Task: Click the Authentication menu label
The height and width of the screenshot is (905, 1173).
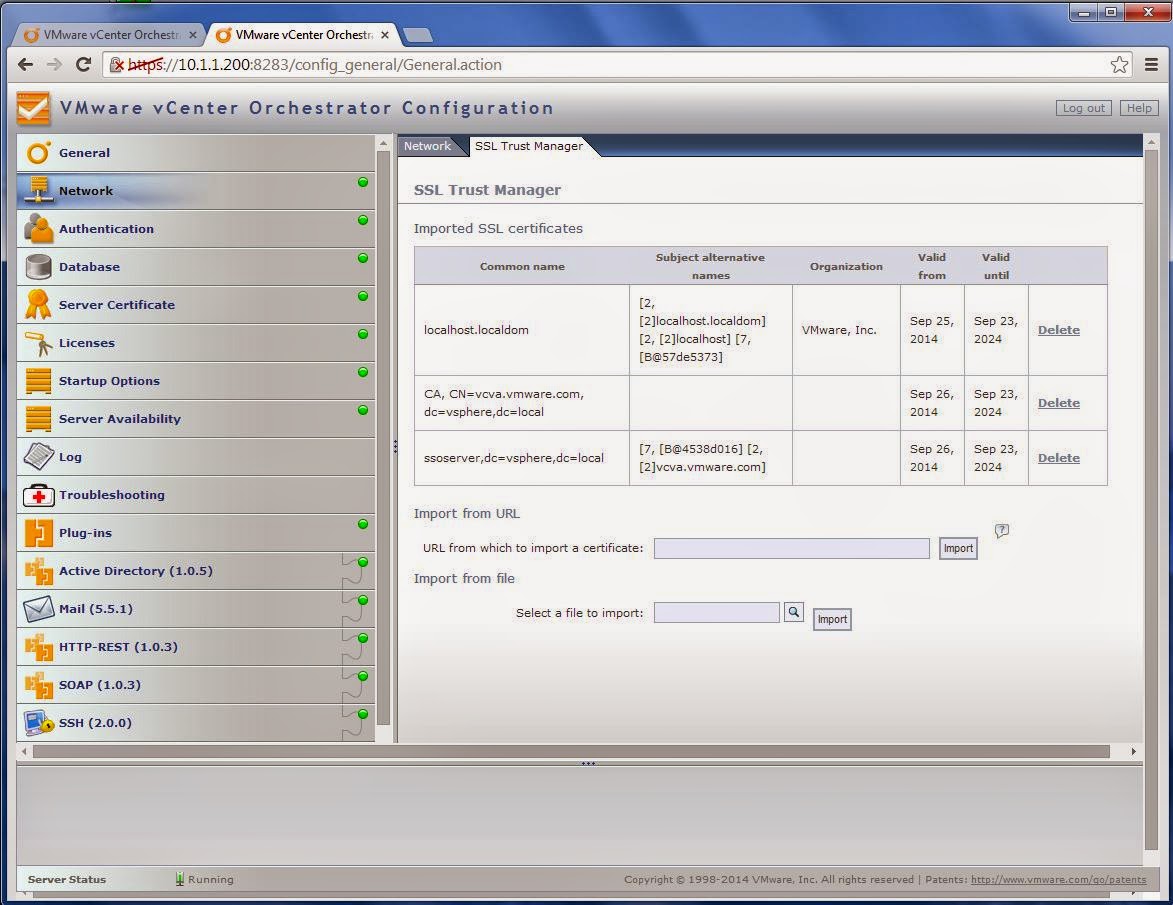Action: [106, 229]
